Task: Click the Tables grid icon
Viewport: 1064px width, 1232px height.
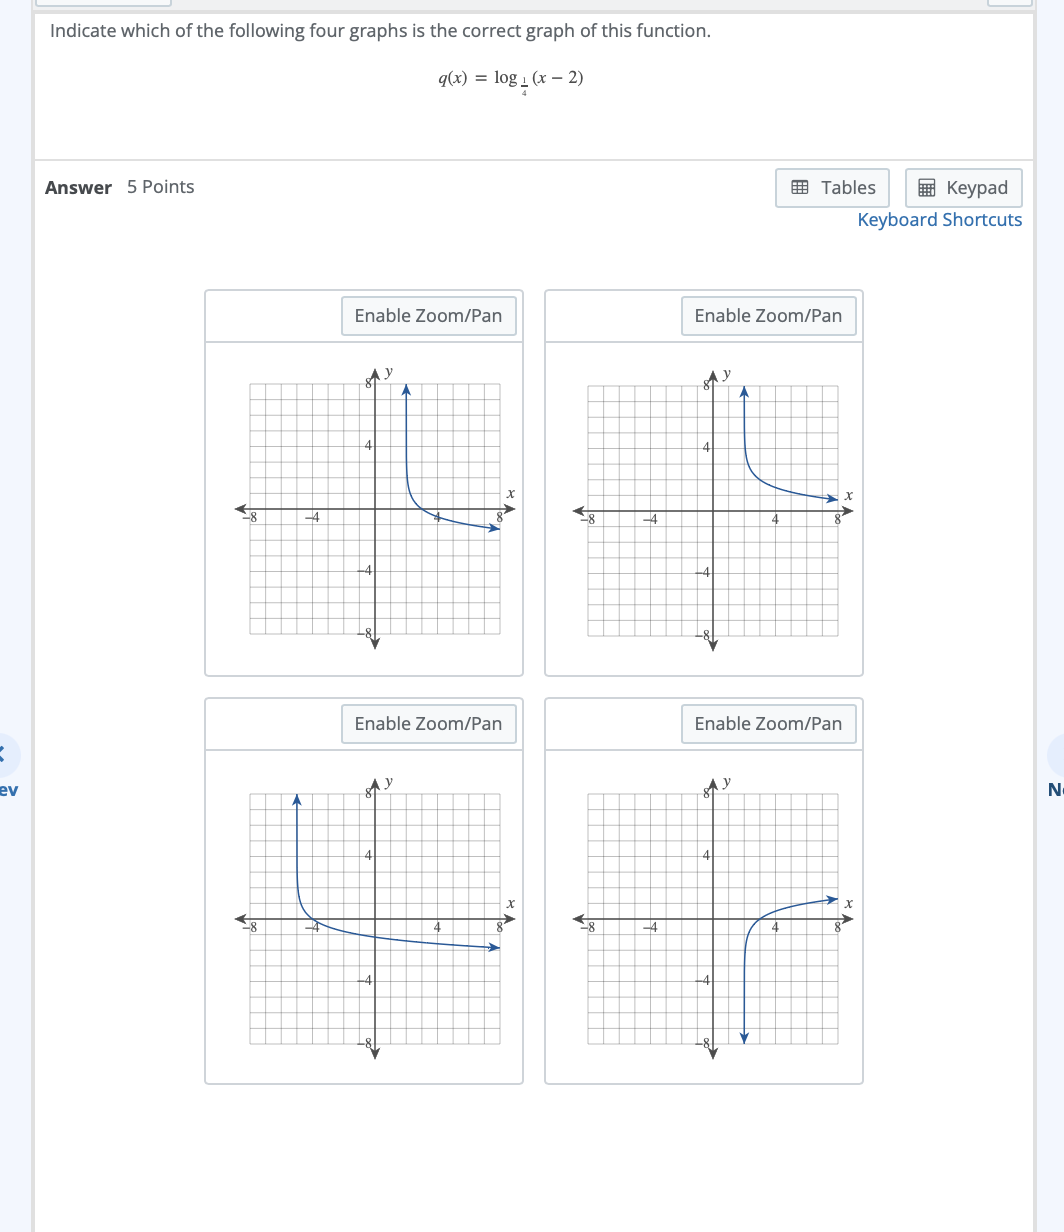Action: [x=798, y=187]
